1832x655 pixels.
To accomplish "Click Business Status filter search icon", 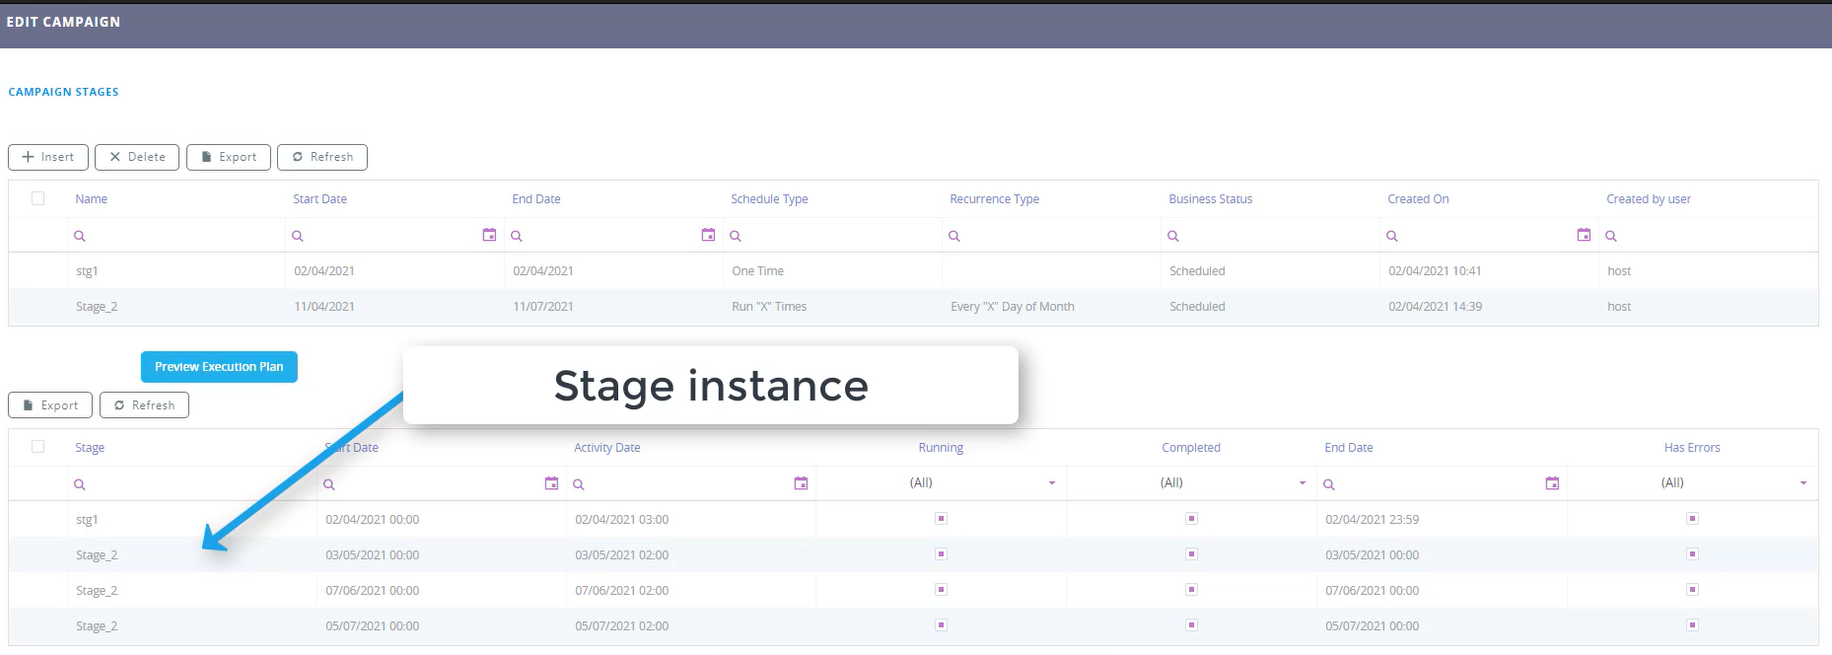I will coord(1173,236).
